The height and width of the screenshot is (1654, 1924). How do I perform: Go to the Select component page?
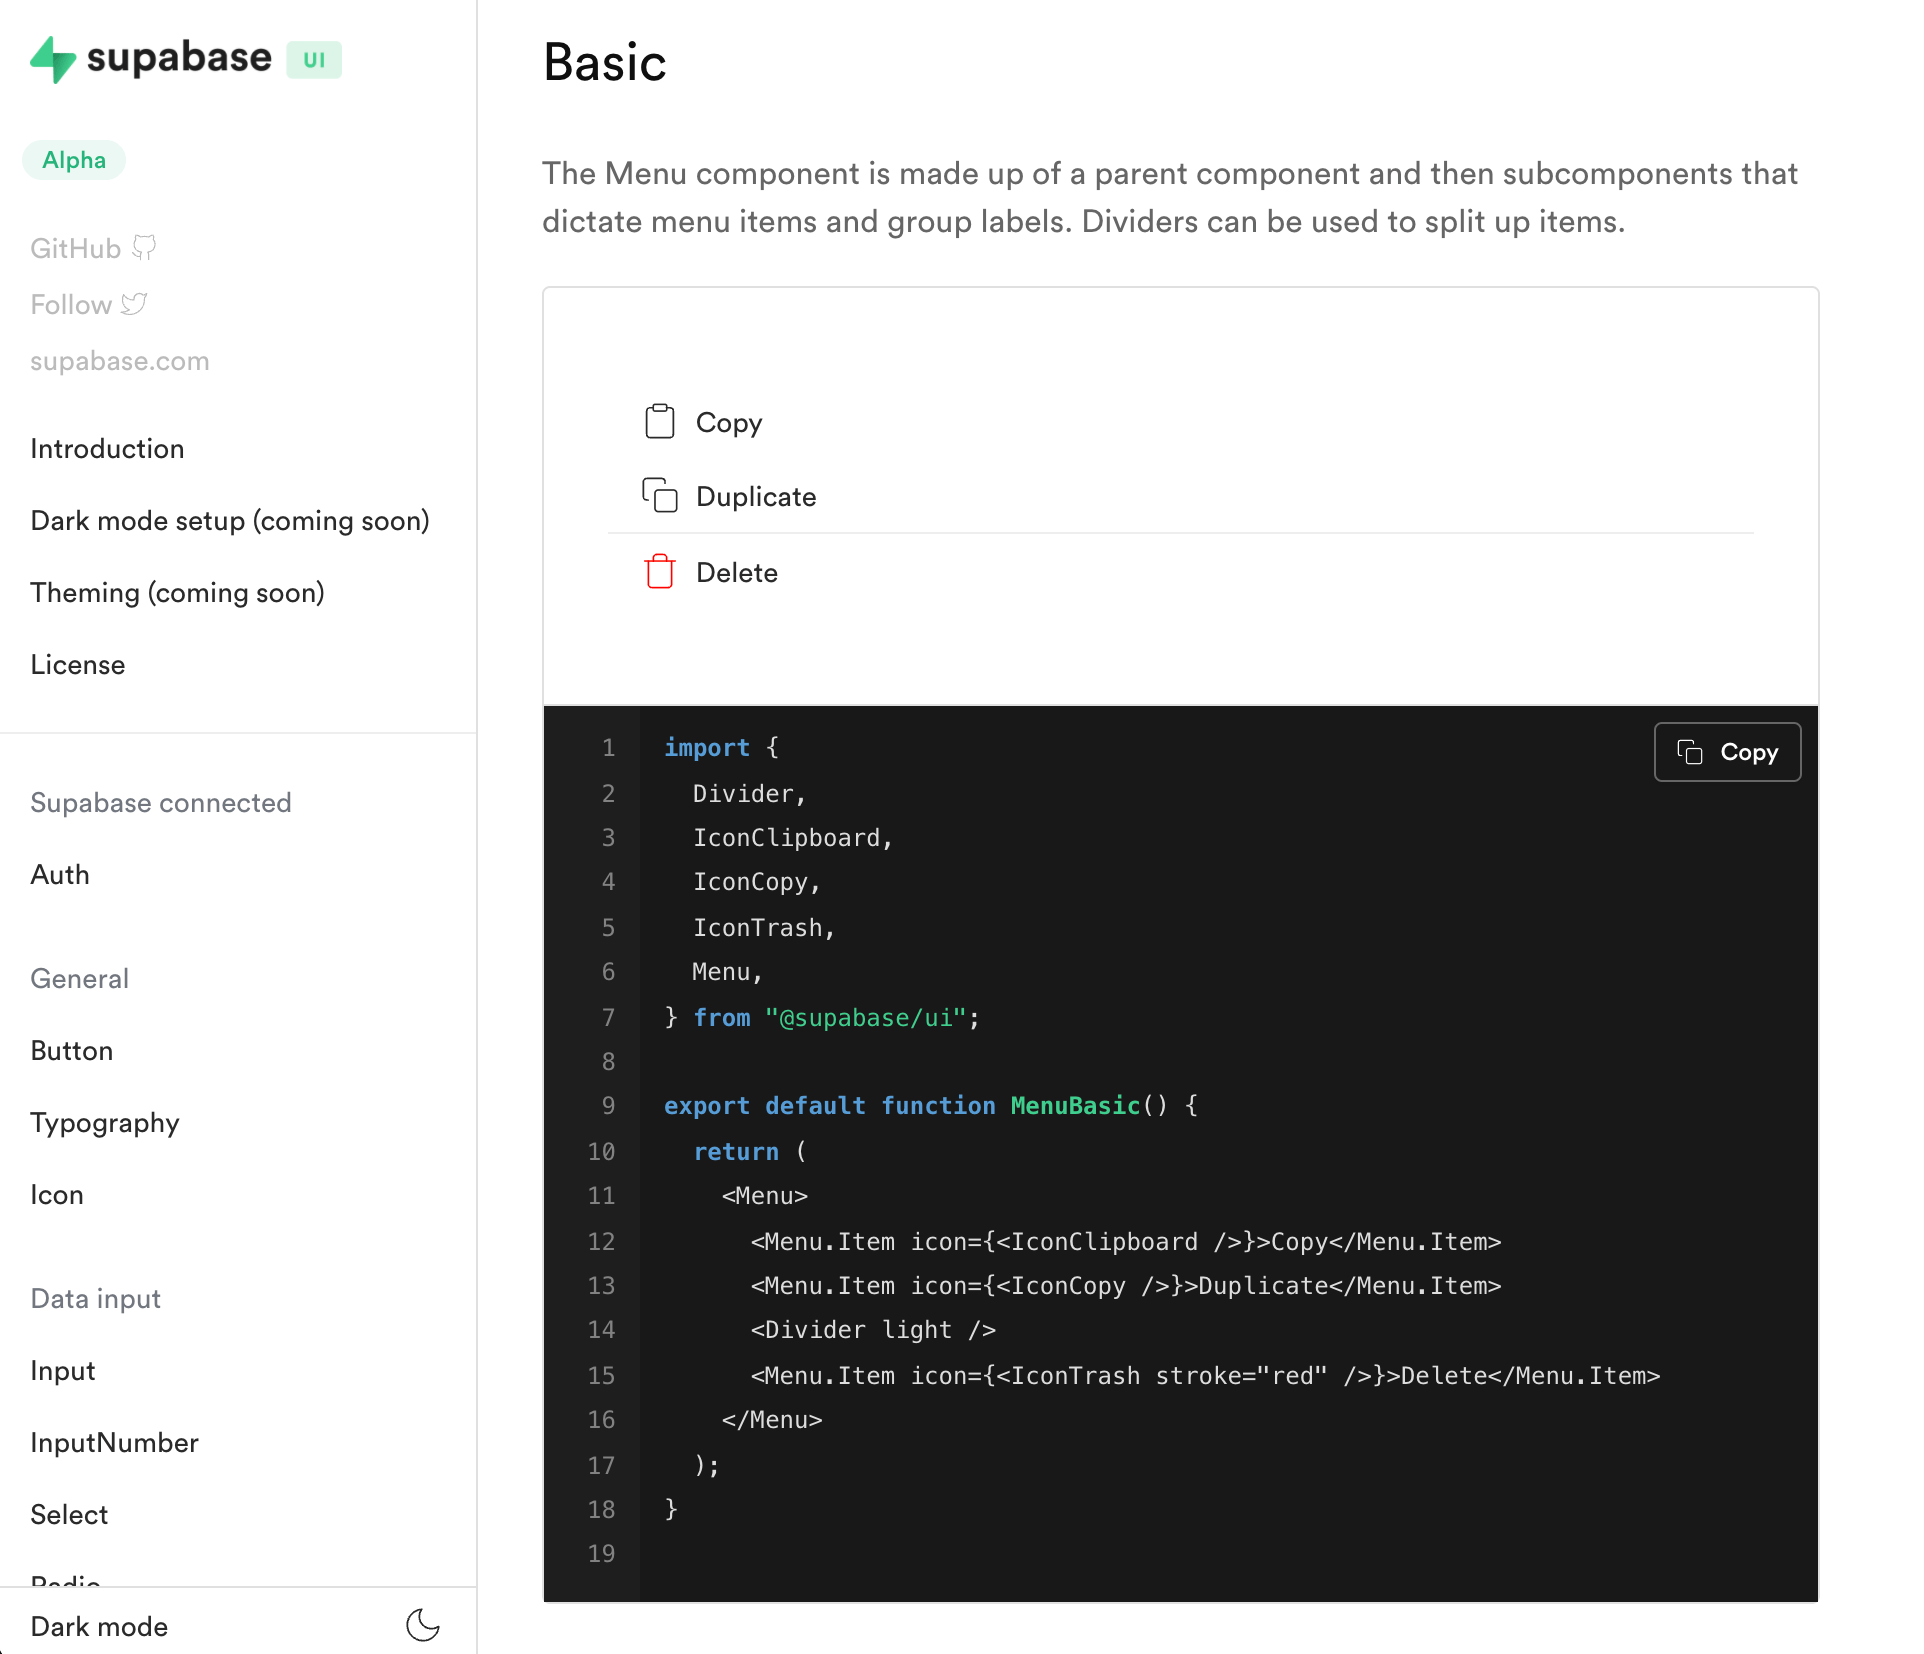69,1515
